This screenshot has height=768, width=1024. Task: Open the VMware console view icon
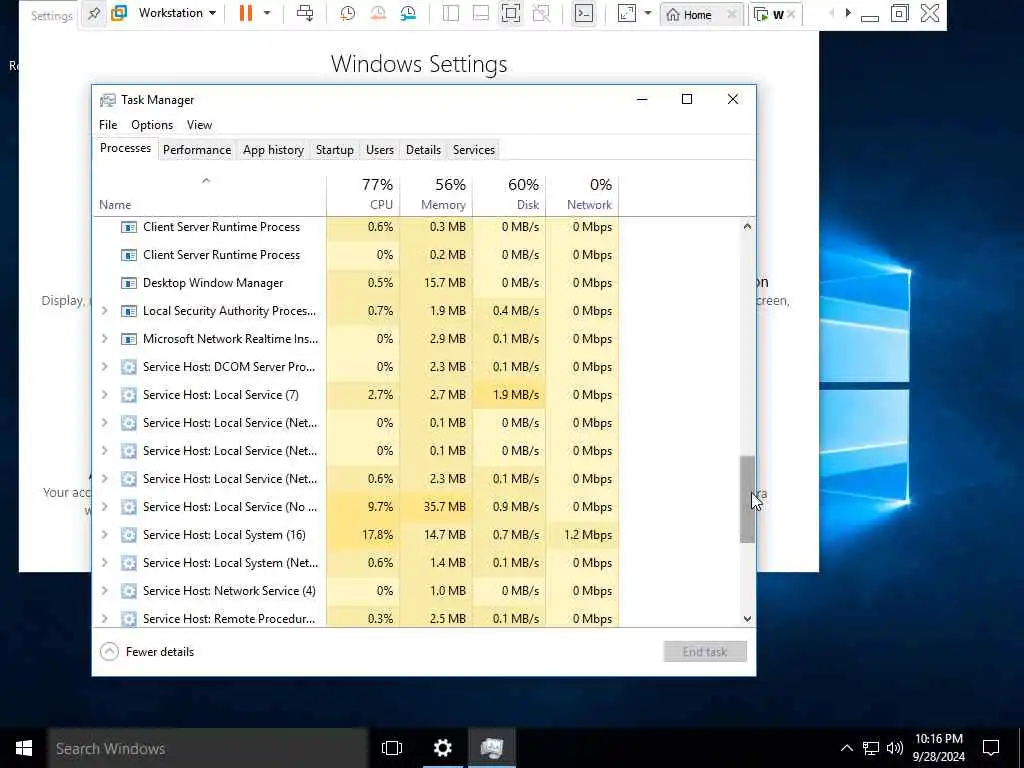(584, 13)
